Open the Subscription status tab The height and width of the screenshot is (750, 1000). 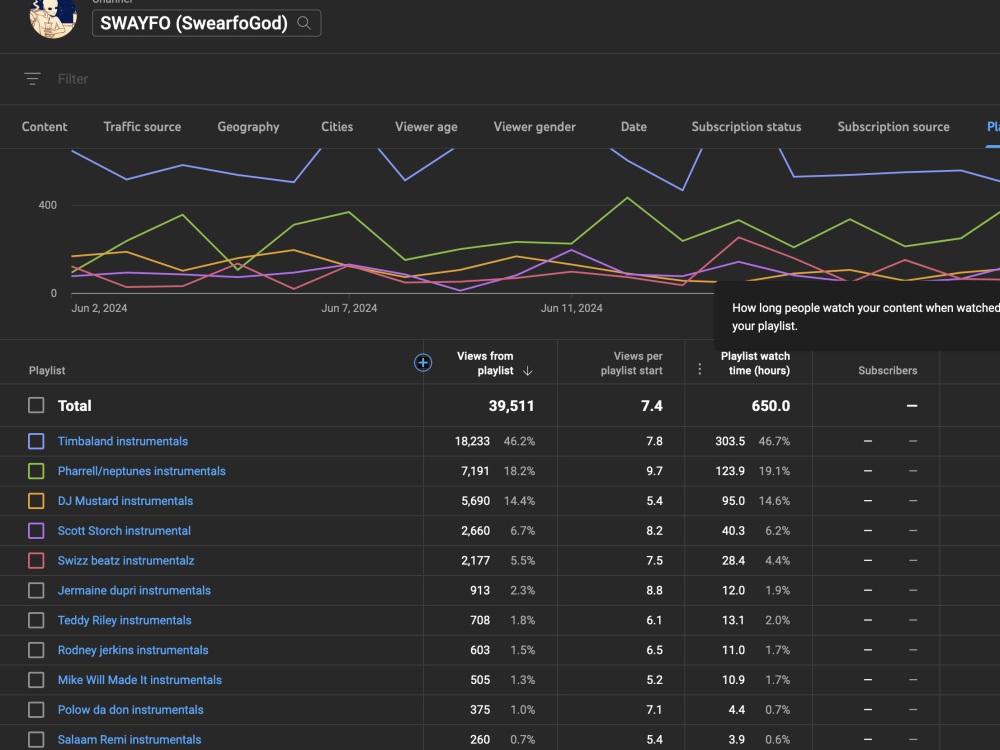[746, 126]
